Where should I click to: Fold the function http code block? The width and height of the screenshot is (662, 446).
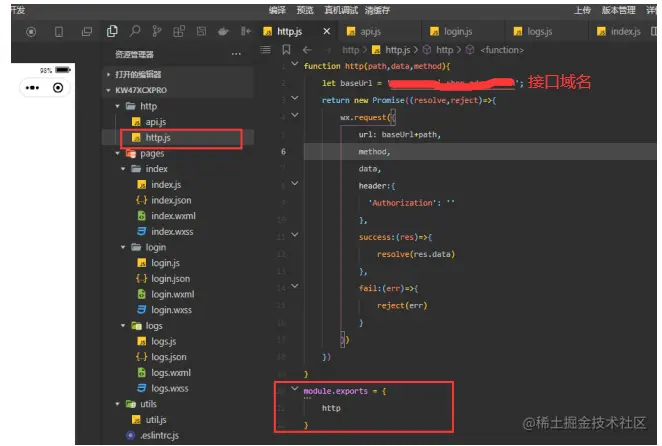tap(295, 64)
